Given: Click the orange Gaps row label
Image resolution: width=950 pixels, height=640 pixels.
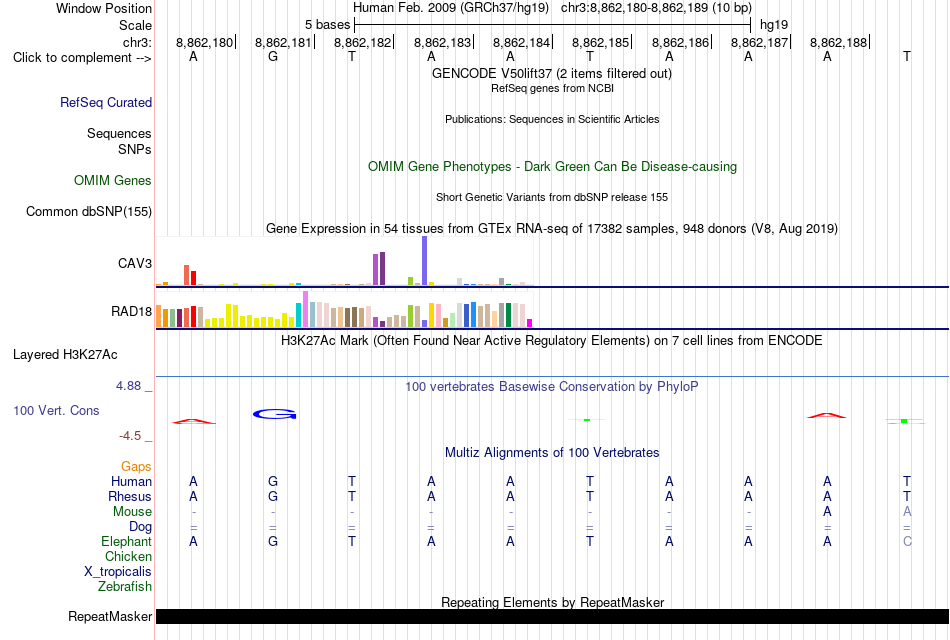Looking at the screenshot, I should pyautogui.click(x=136, y=467).
